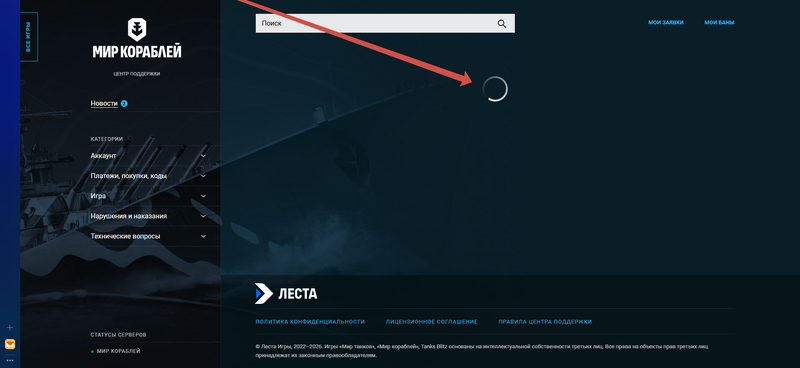Image resolution: width=800 pixels, height=368 pixels.
Task: Click the search magnifier icon
Action: [502, 23]
